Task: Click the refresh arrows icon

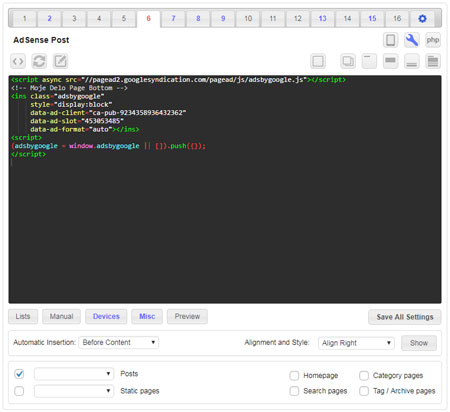Action: [x=39, y=61]
